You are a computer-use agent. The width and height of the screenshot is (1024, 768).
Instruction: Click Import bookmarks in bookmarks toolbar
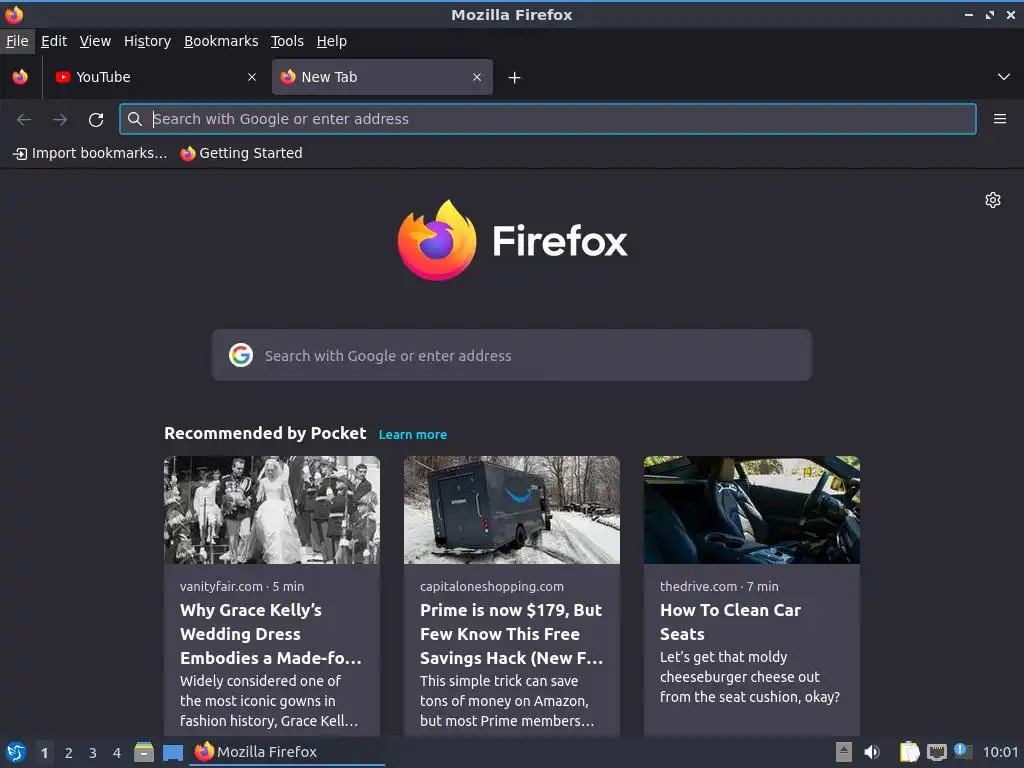(90, 153)
